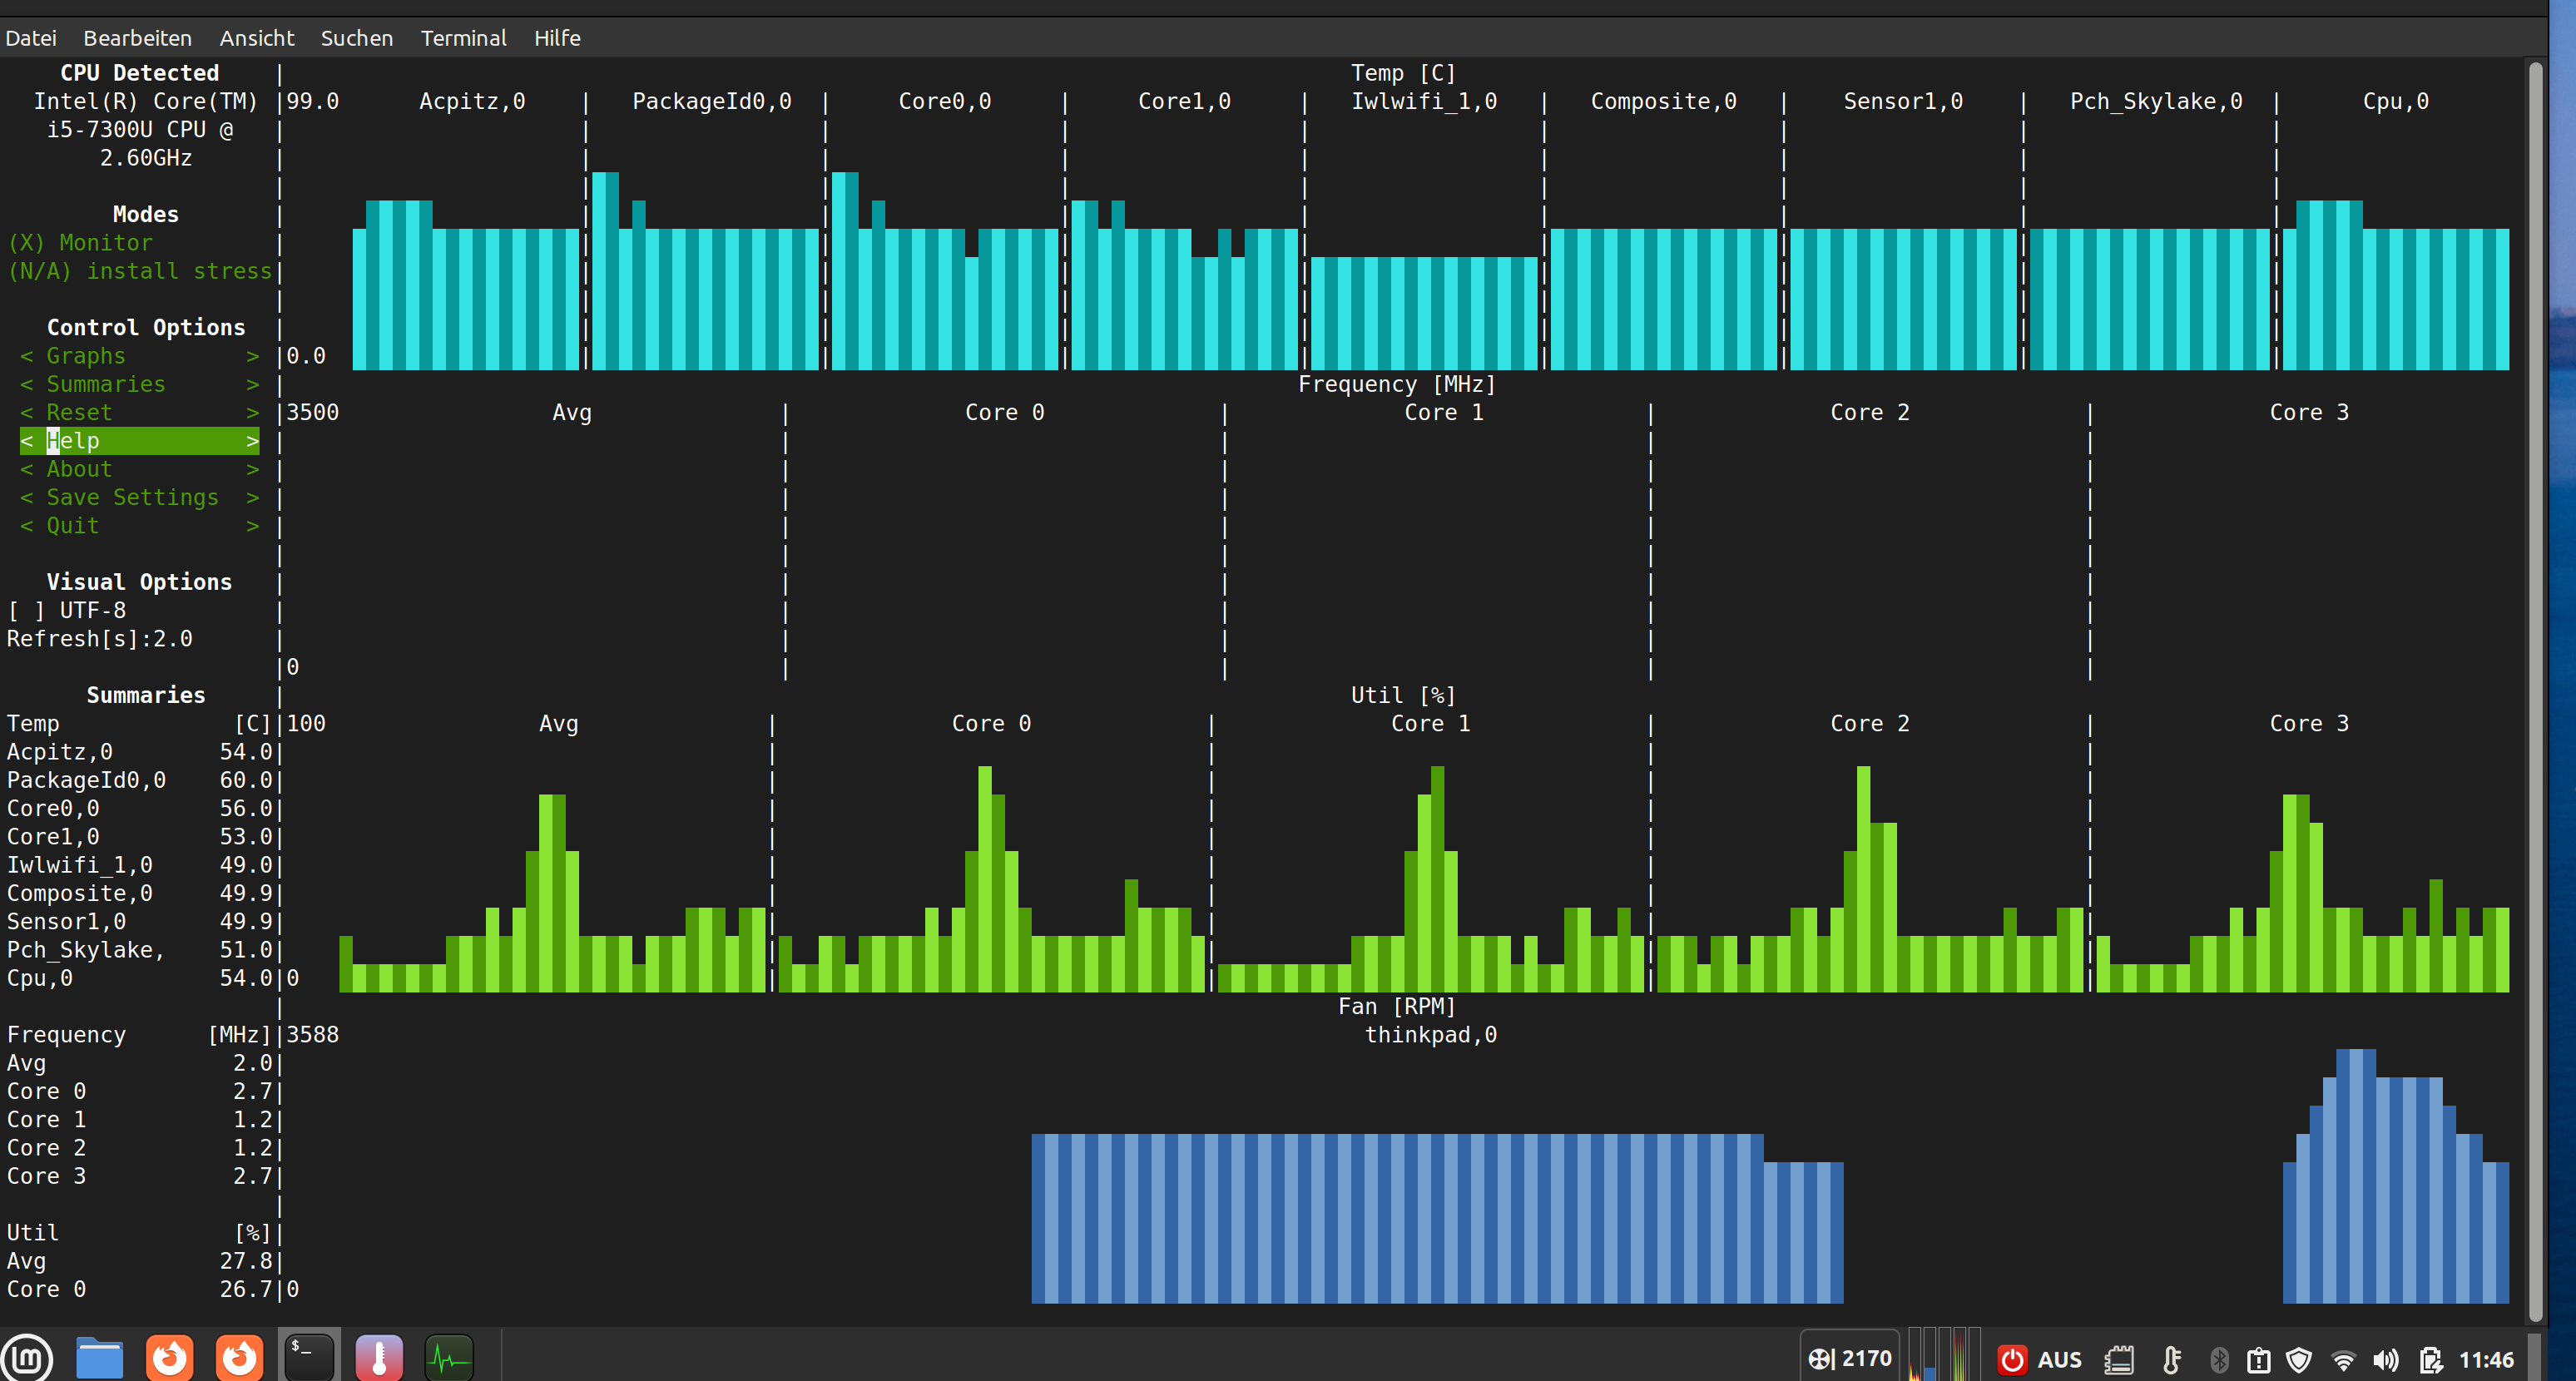Open the Bearbeiten menu
The height and width of the screenshot is (1381, 2576).
click(x=137, y=38)
